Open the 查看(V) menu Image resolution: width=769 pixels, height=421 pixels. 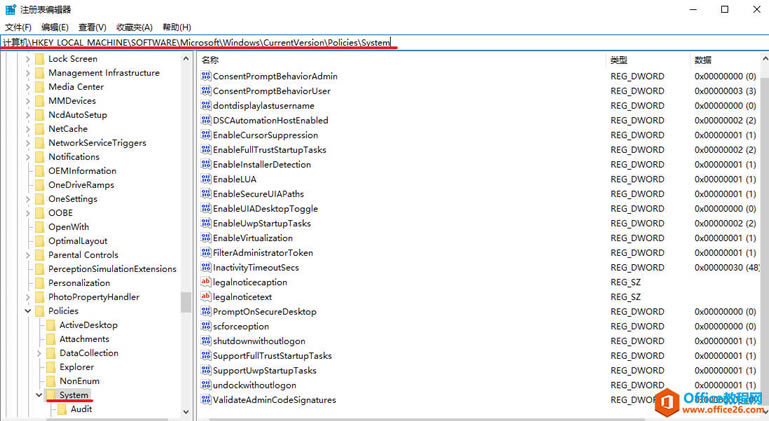[92, 27]
